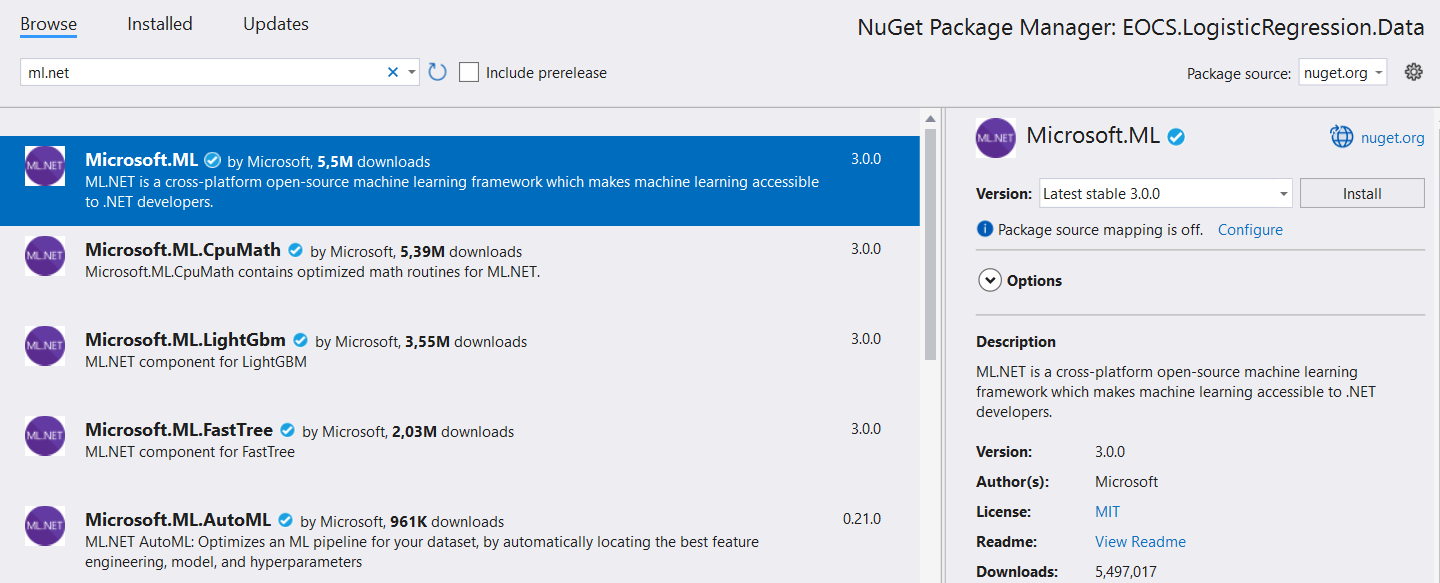
Task: Click the globe icon beside nuget.org
Action: [1341, 137]
